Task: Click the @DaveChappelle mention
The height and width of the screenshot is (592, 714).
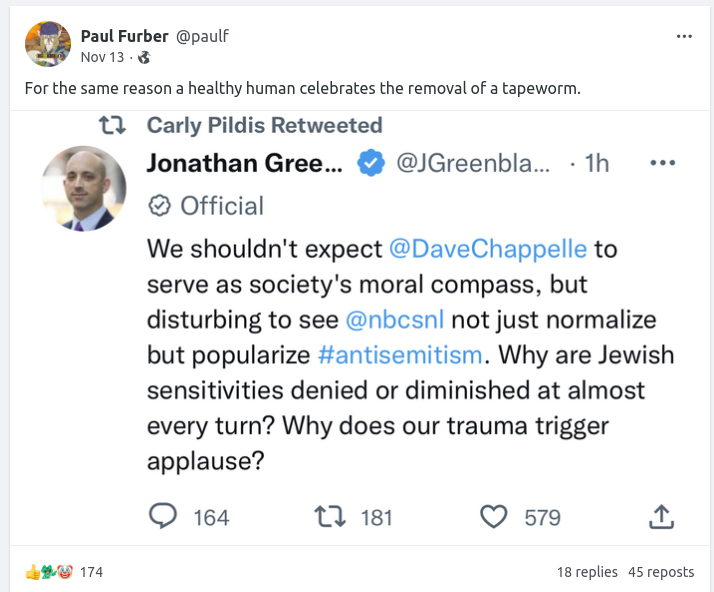Action: pyautogui.click(x=497, y=248)
